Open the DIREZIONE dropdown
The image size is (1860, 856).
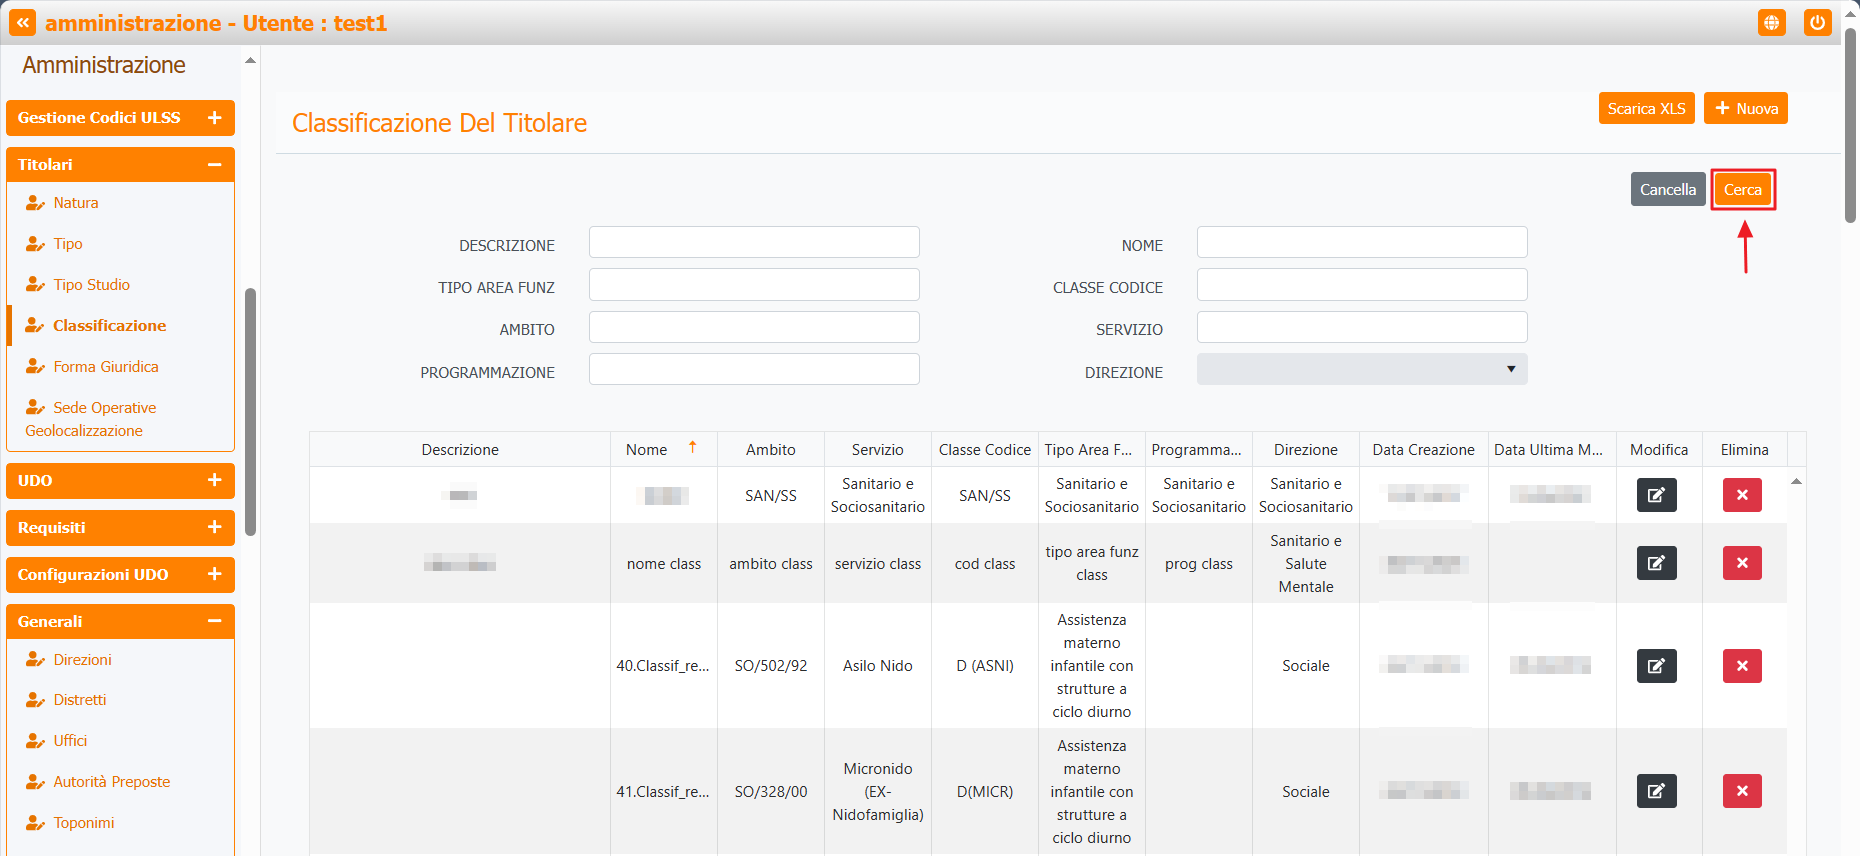click(x=1361, y=369)
